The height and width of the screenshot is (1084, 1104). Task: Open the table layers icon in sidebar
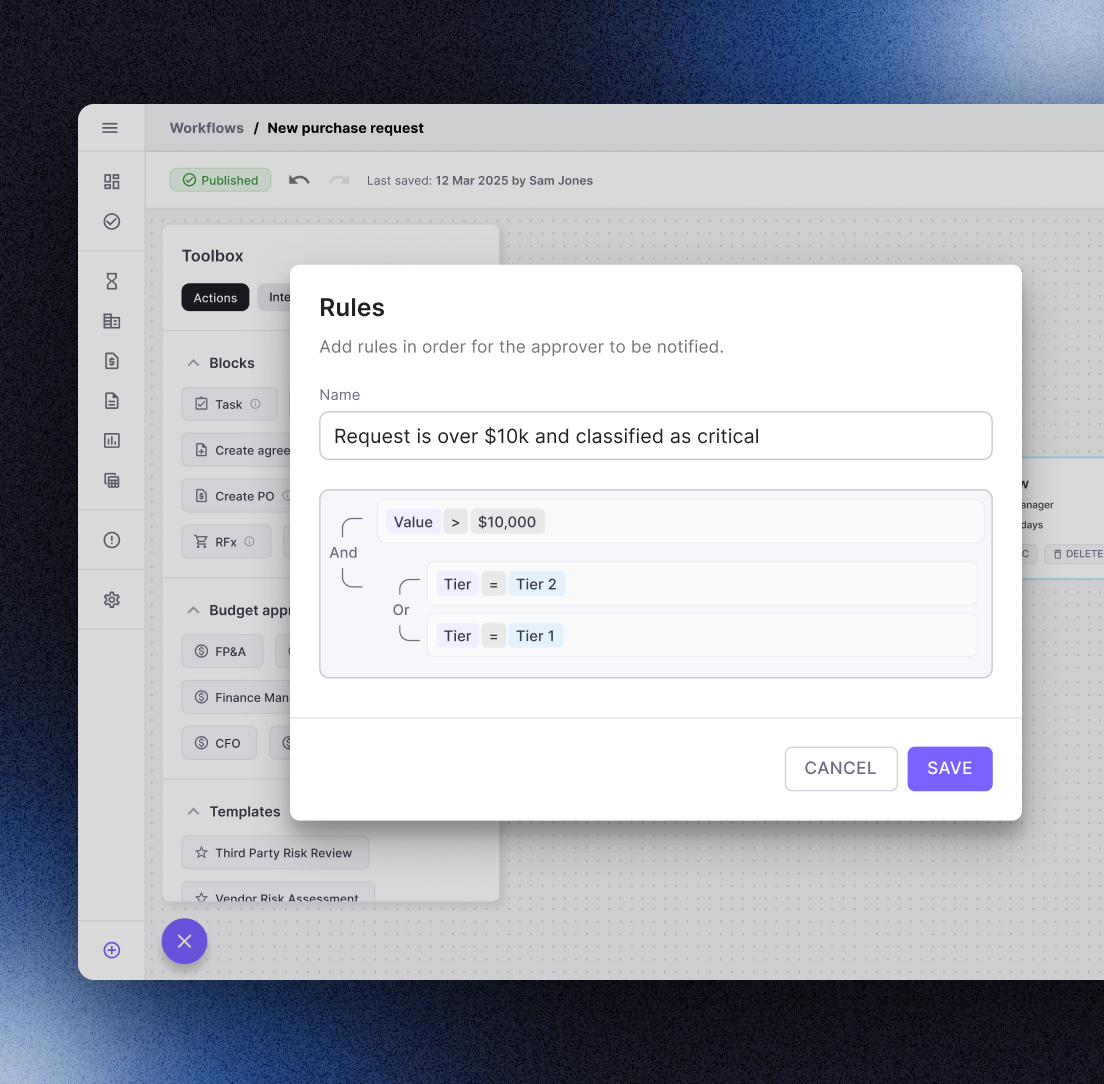pos(111,481)
